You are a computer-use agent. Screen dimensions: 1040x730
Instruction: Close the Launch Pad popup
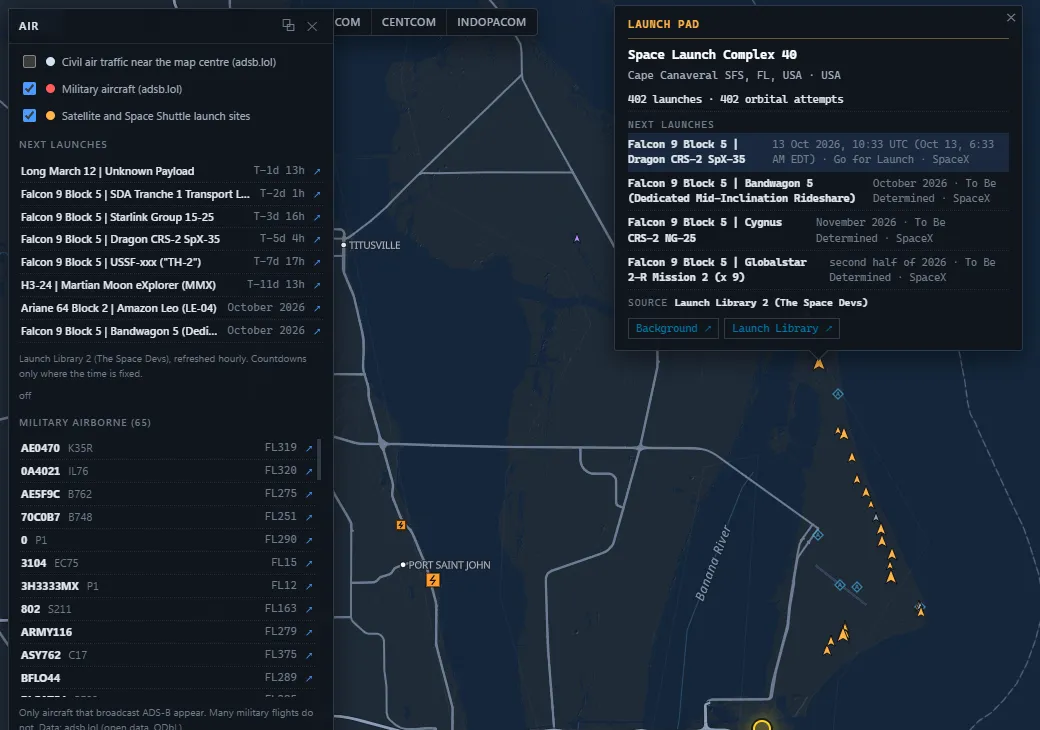1011,18
